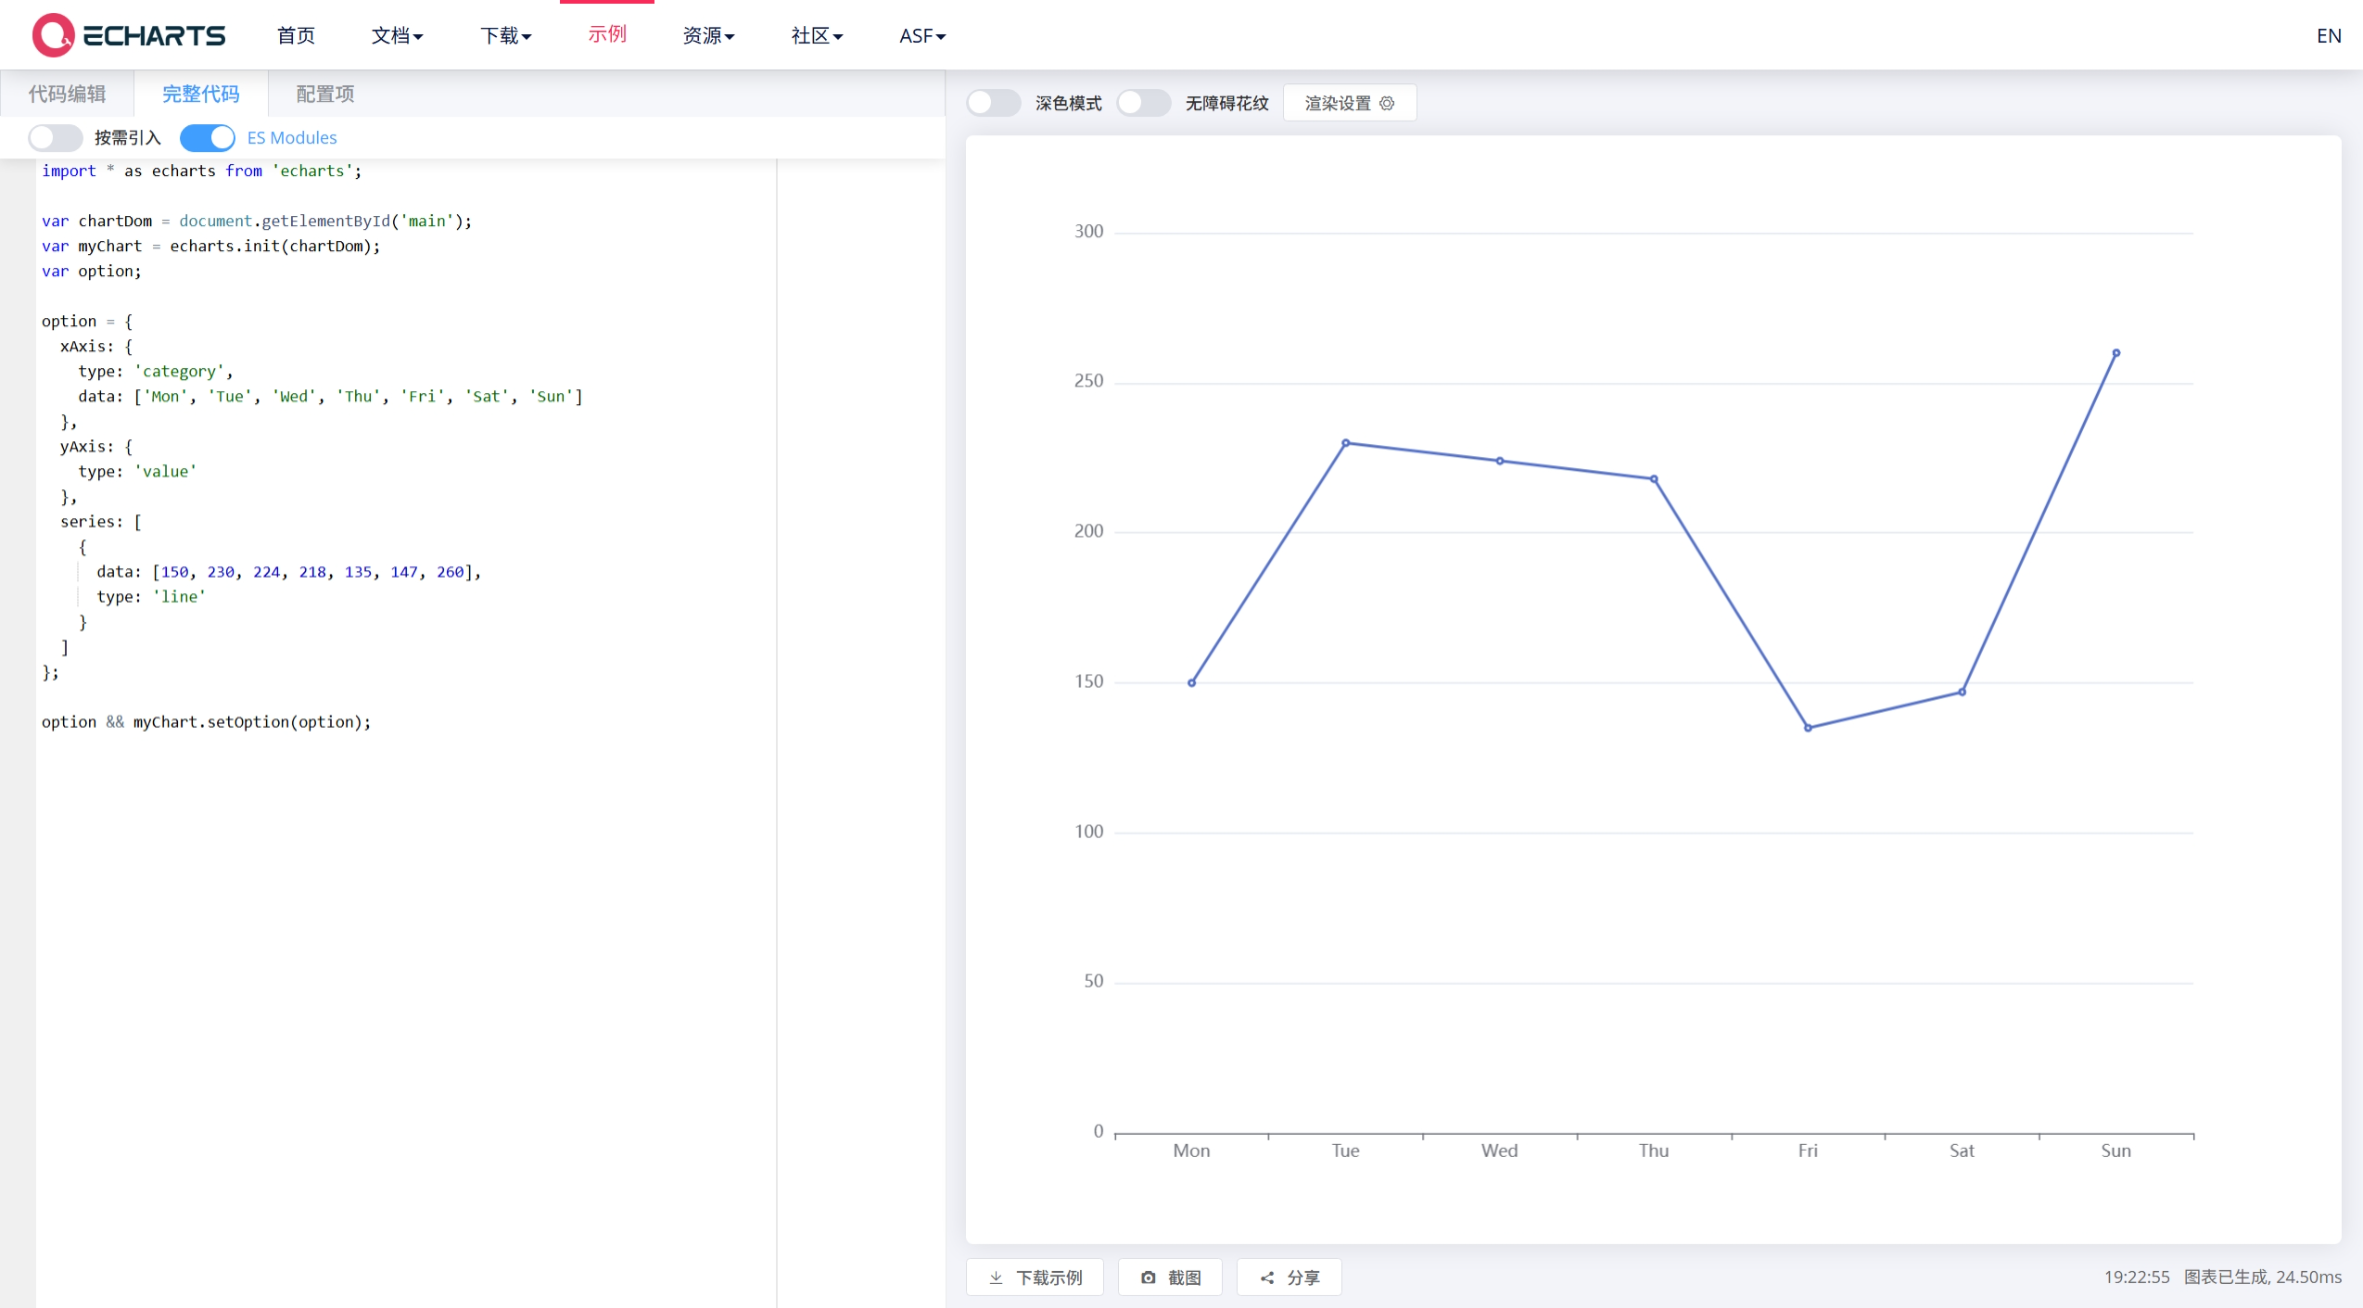The image size is (2363, 1308).
Task: Click the line segment between Thu and Fri
Action: click(x=1730, y=603)
